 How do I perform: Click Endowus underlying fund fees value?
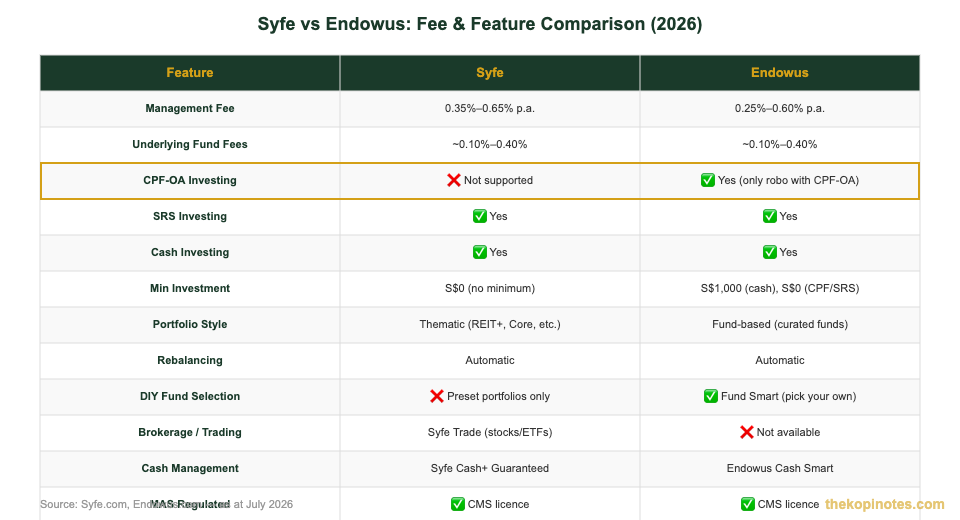pyautogui.click(x=779, y=145)
